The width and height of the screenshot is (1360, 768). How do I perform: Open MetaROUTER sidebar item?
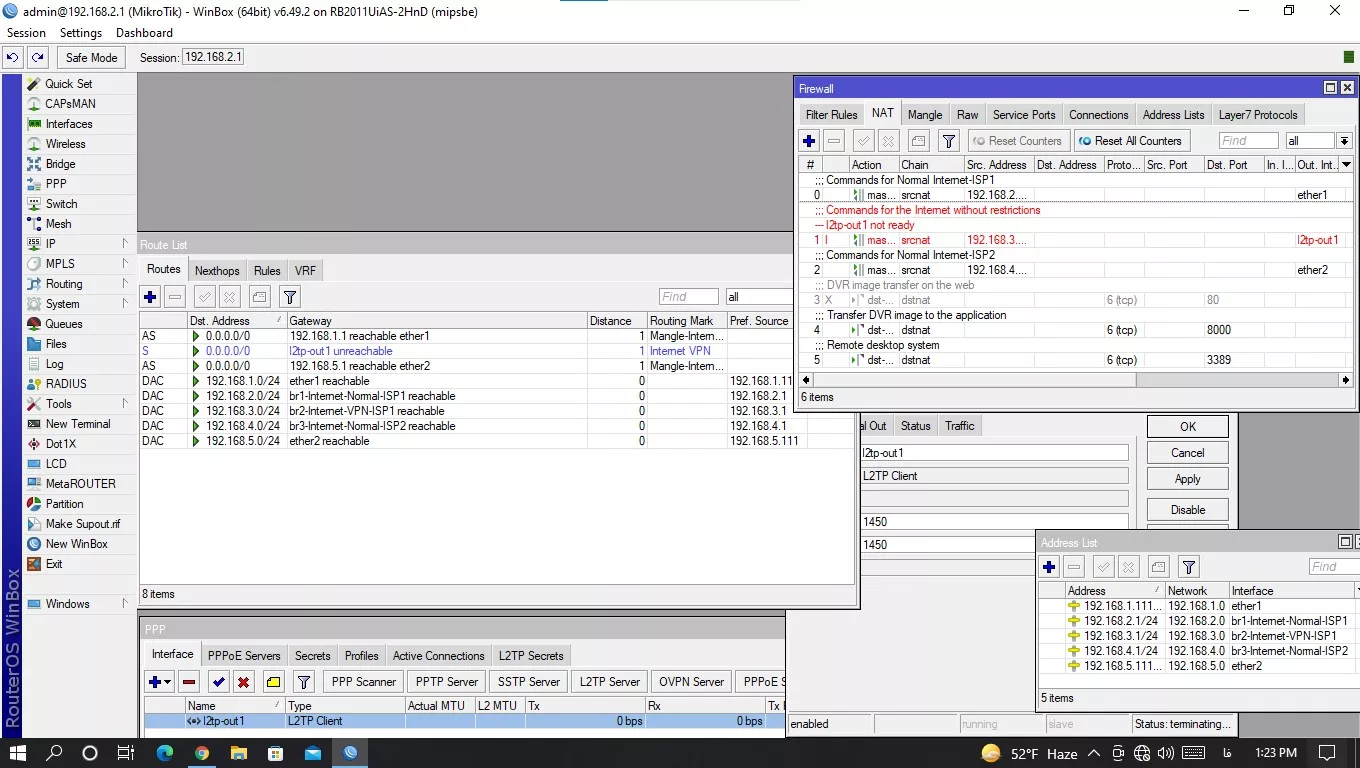click(x=80, y=484)
